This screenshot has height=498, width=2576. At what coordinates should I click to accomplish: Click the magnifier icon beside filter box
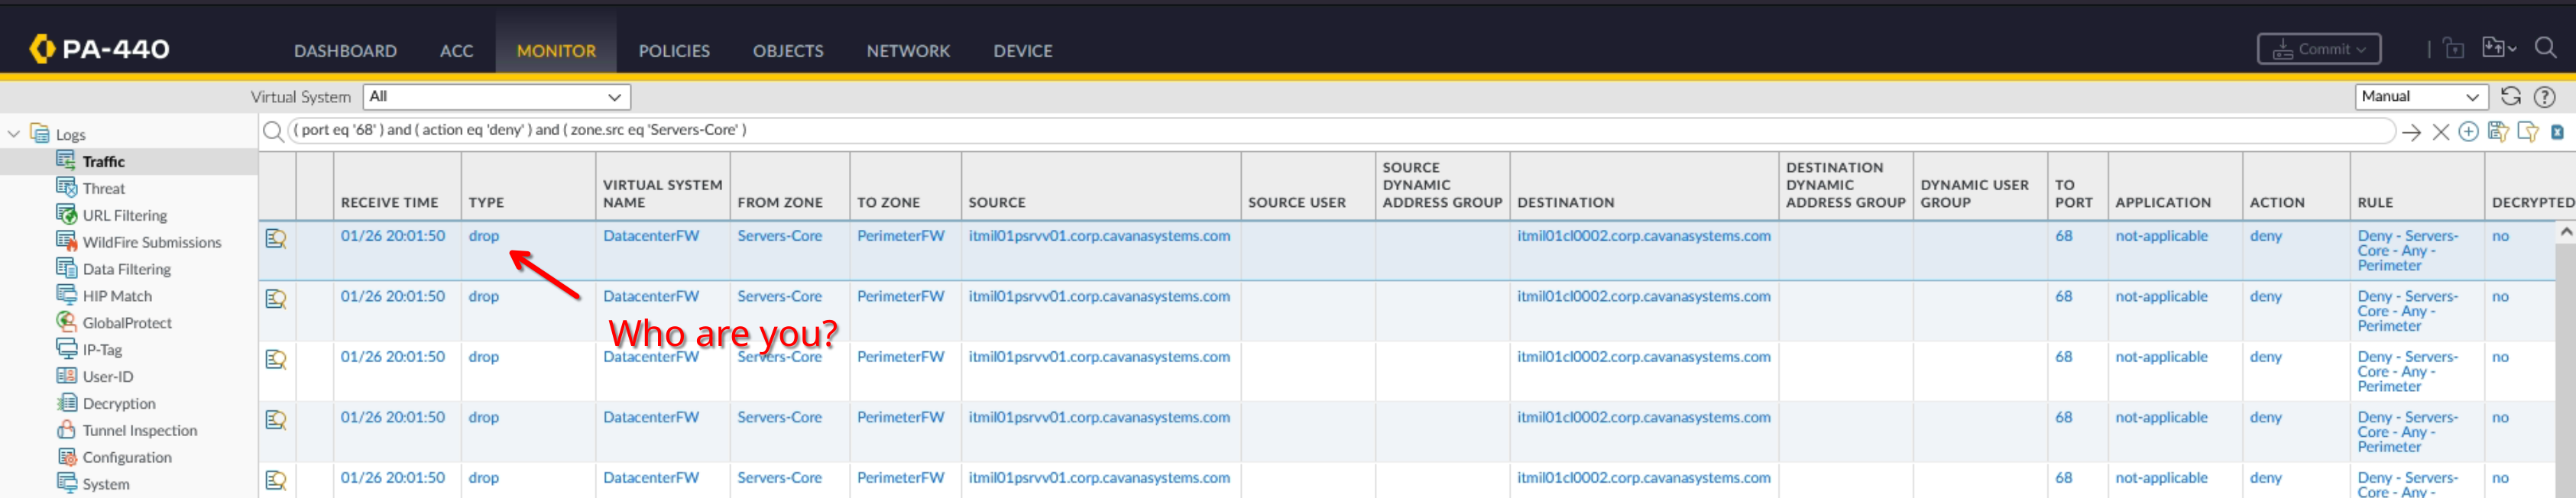(273, 131)
